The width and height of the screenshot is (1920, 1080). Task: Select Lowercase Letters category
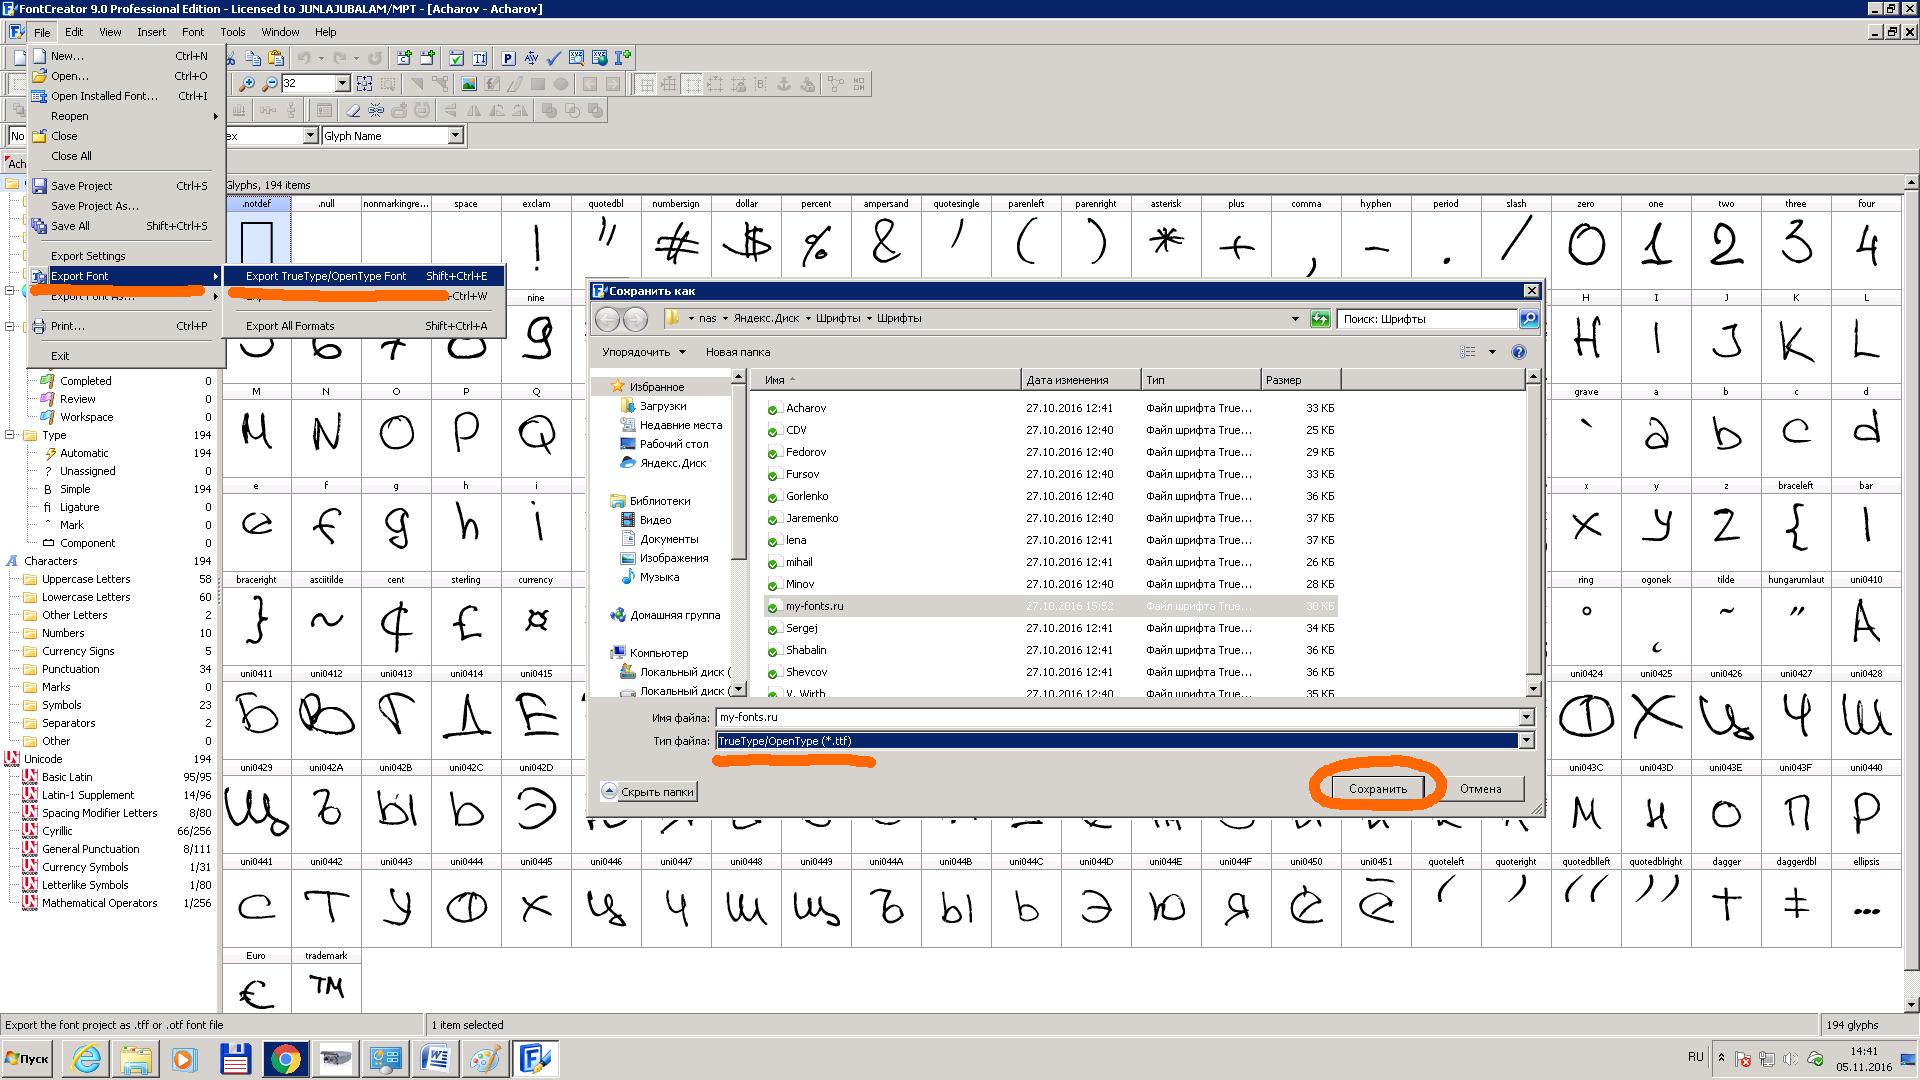86,597
